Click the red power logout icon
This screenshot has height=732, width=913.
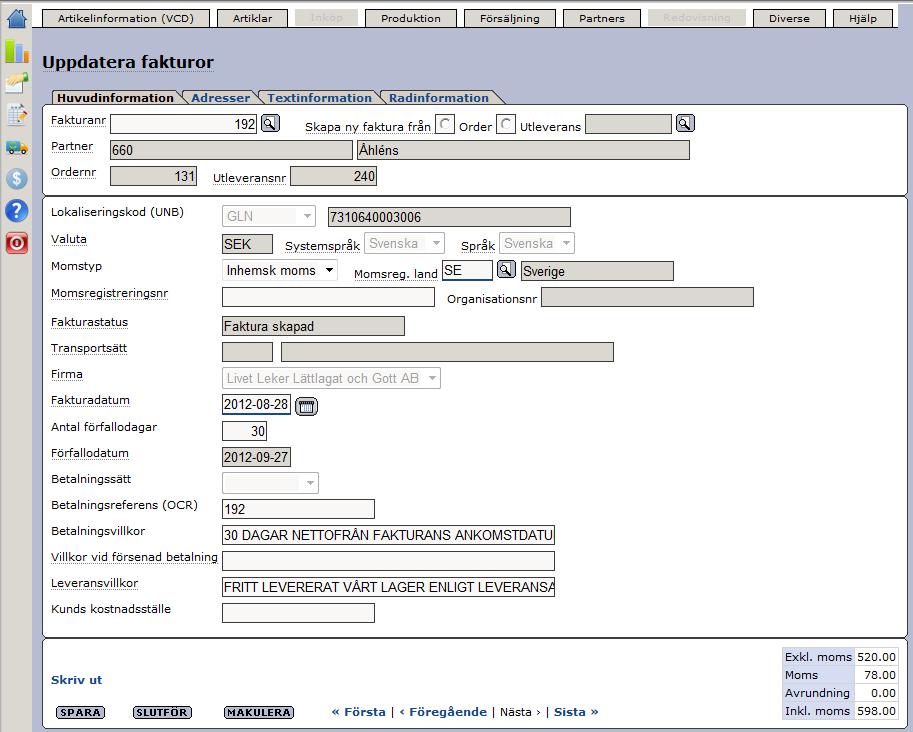tap(16, 242)
